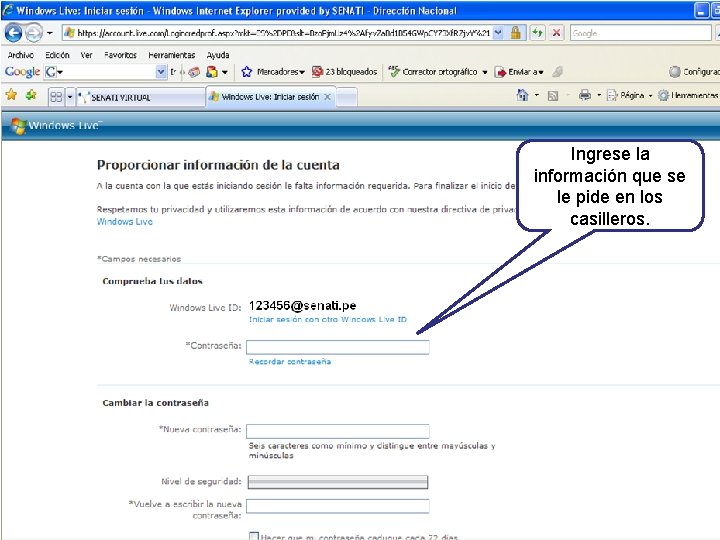
Task: Open the Ayuda menu
Action: pyautogui.click(x=218, y=55)
